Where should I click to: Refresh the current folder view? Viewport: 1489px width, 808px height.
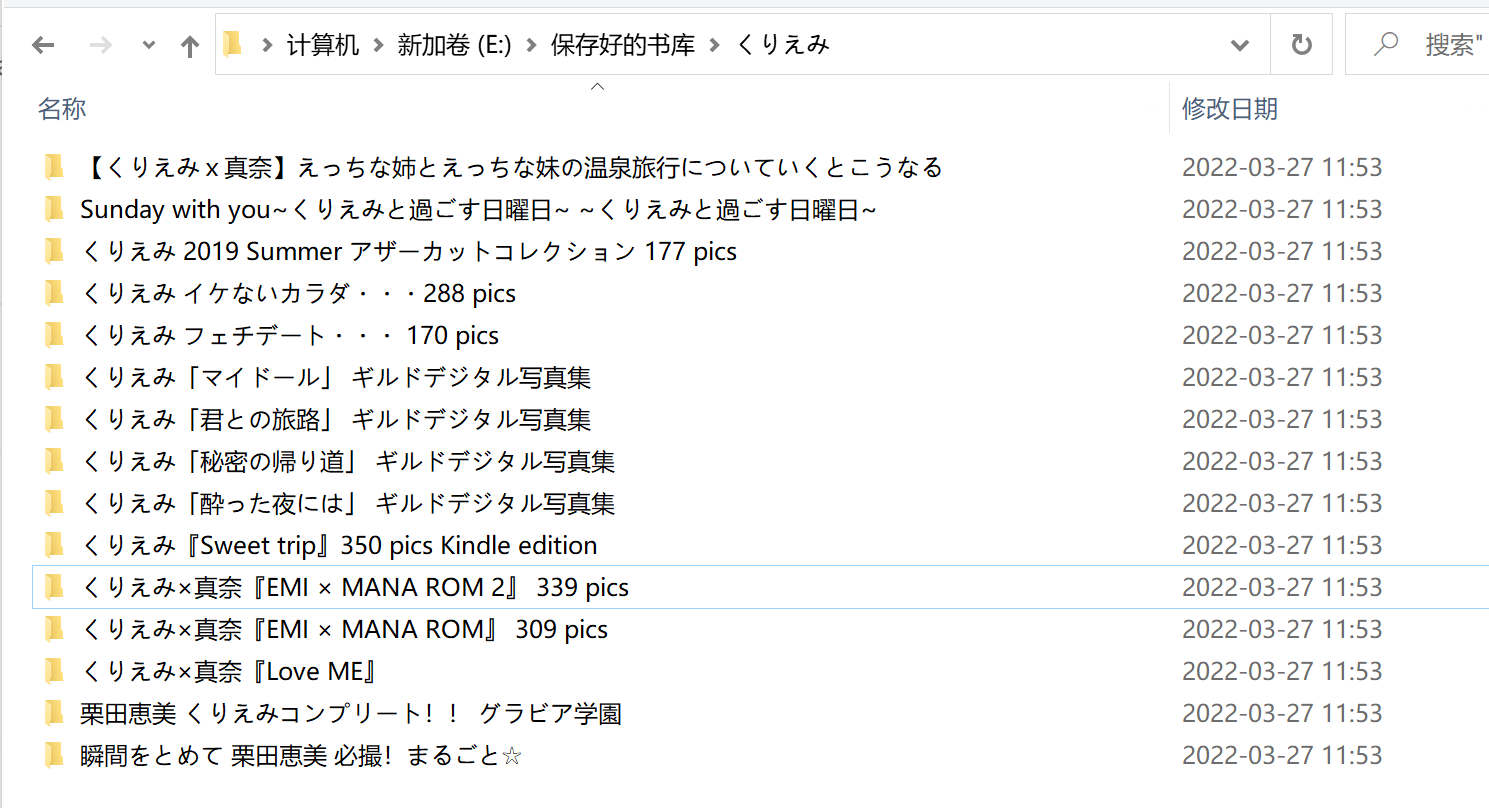click(x=1301, y=45)
